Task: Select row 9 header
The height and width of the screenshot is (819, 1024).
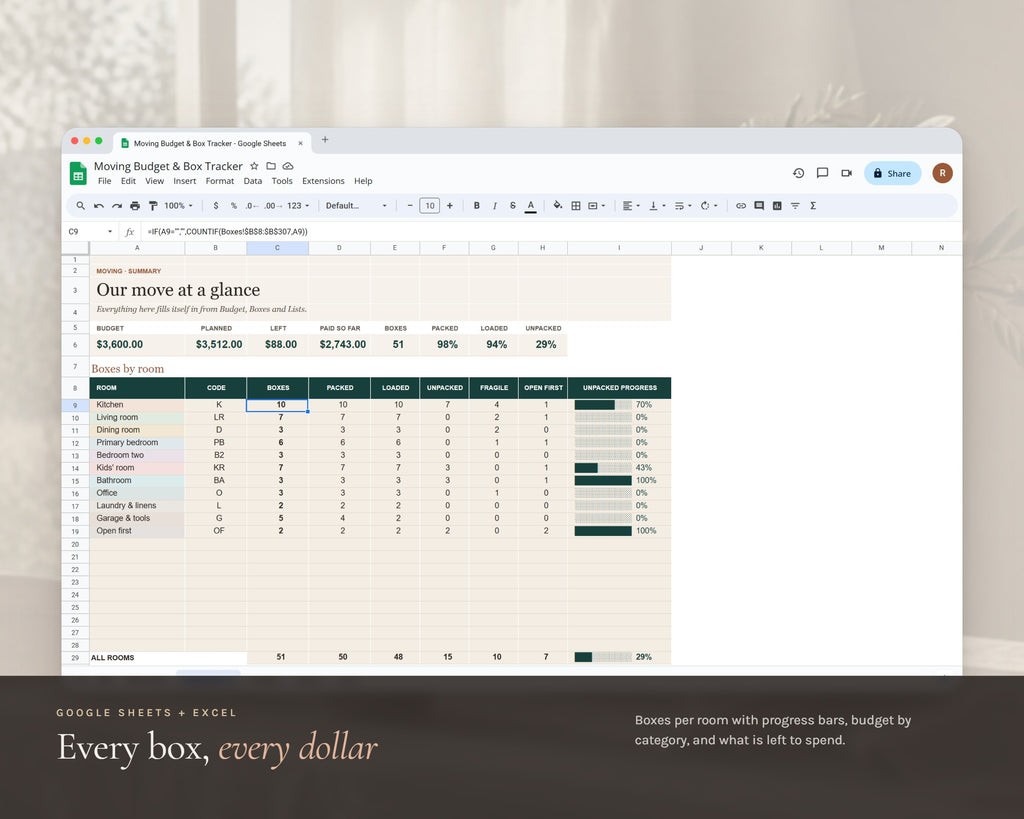Action: point(75,405)
